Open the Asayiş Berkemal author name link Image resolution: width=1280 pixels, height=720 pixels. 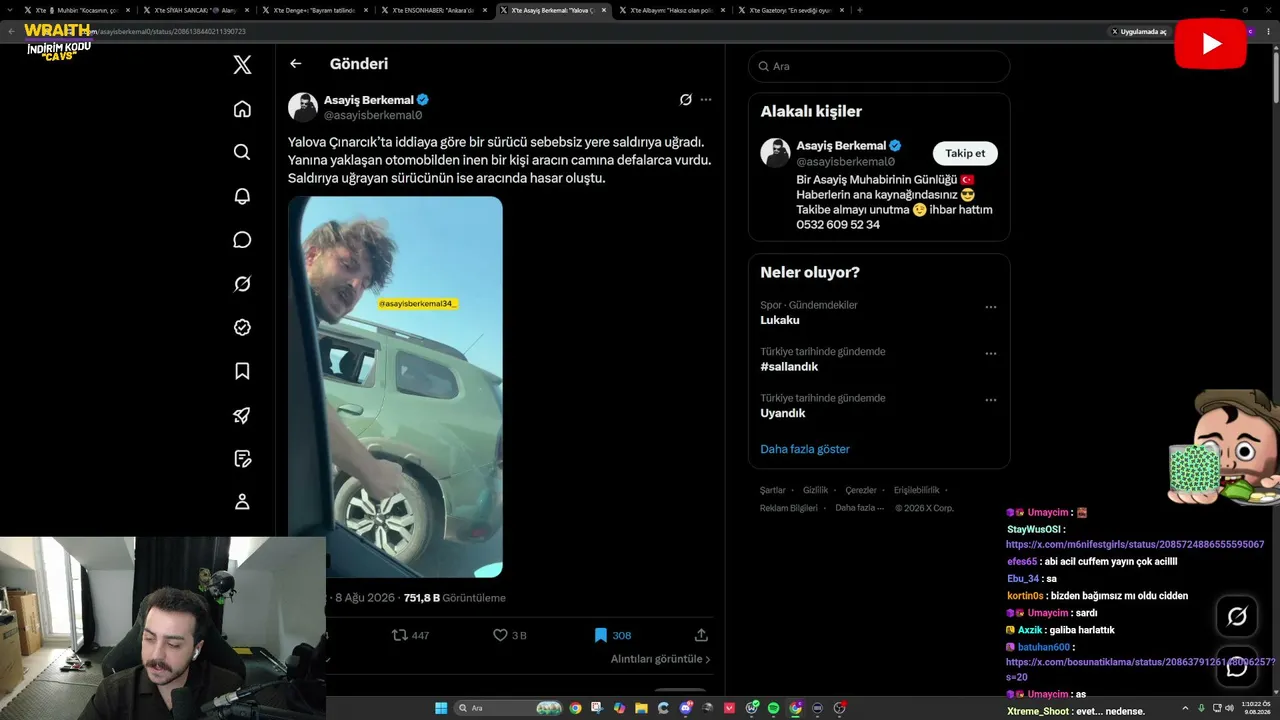[370, 100]
